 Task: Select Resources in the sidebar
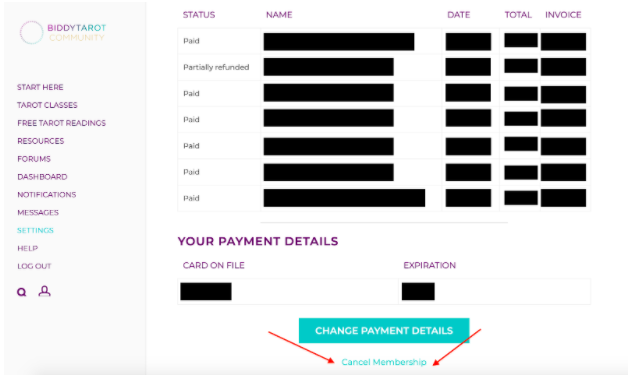pos(41,141)
